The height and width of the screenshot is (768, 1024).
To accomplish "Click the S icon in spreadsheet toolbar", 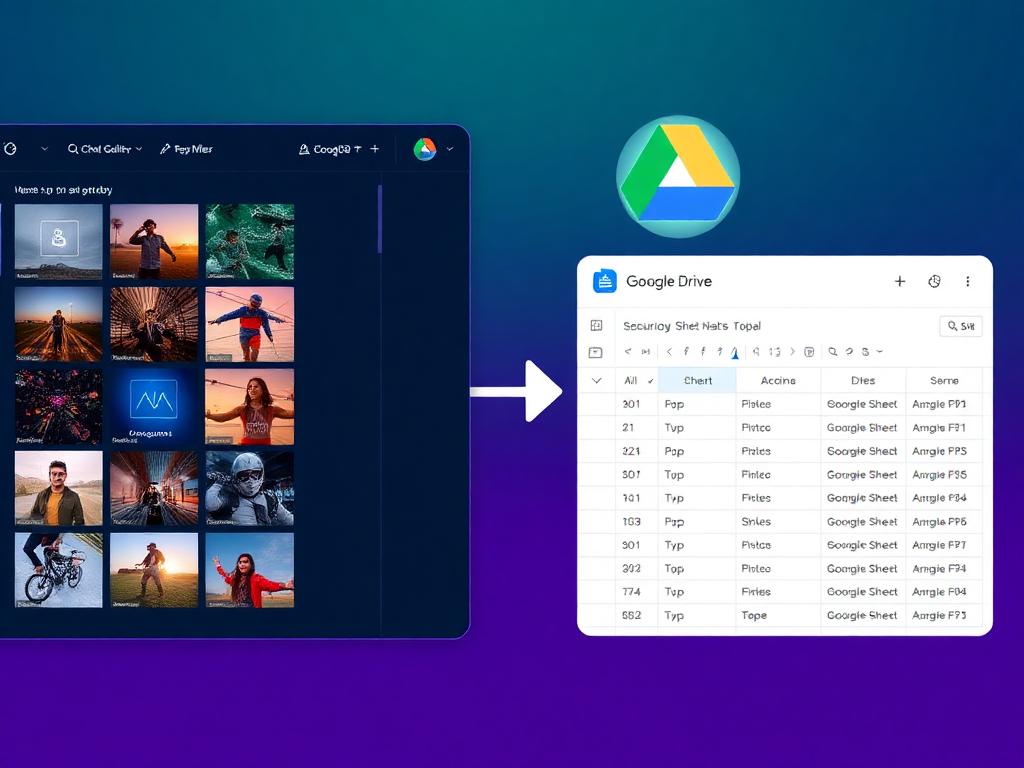I will (865, 352).
